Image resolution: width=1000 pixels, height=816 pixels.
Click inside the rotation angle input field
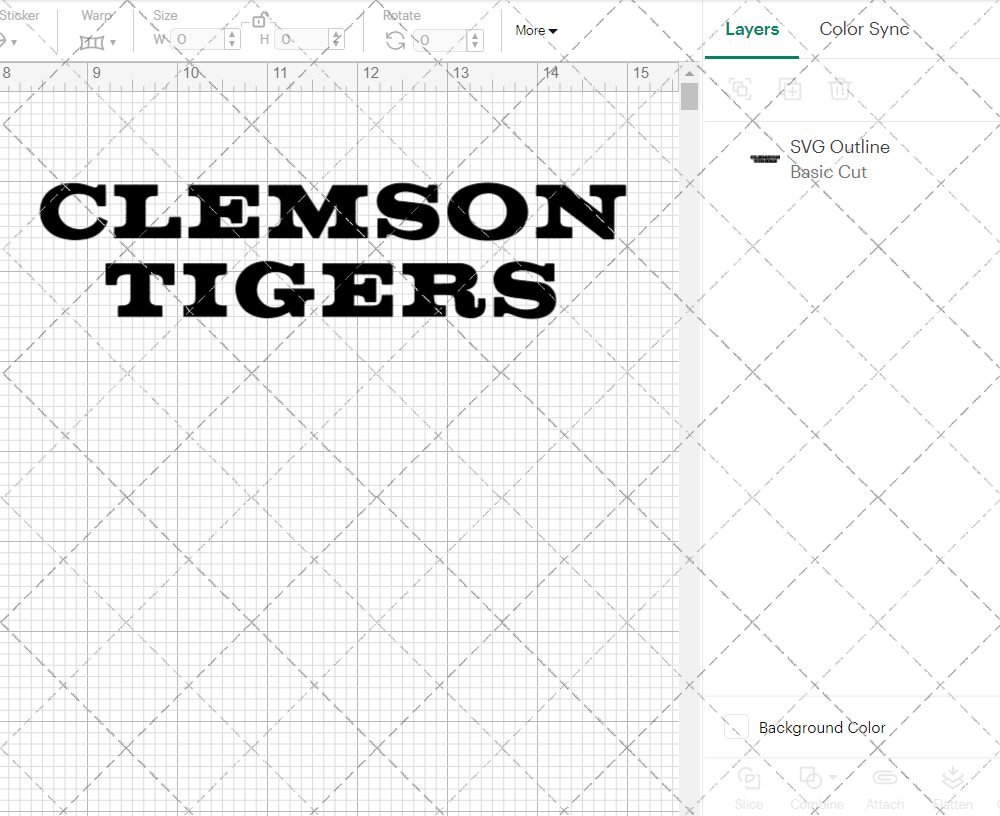pos(440,42)
